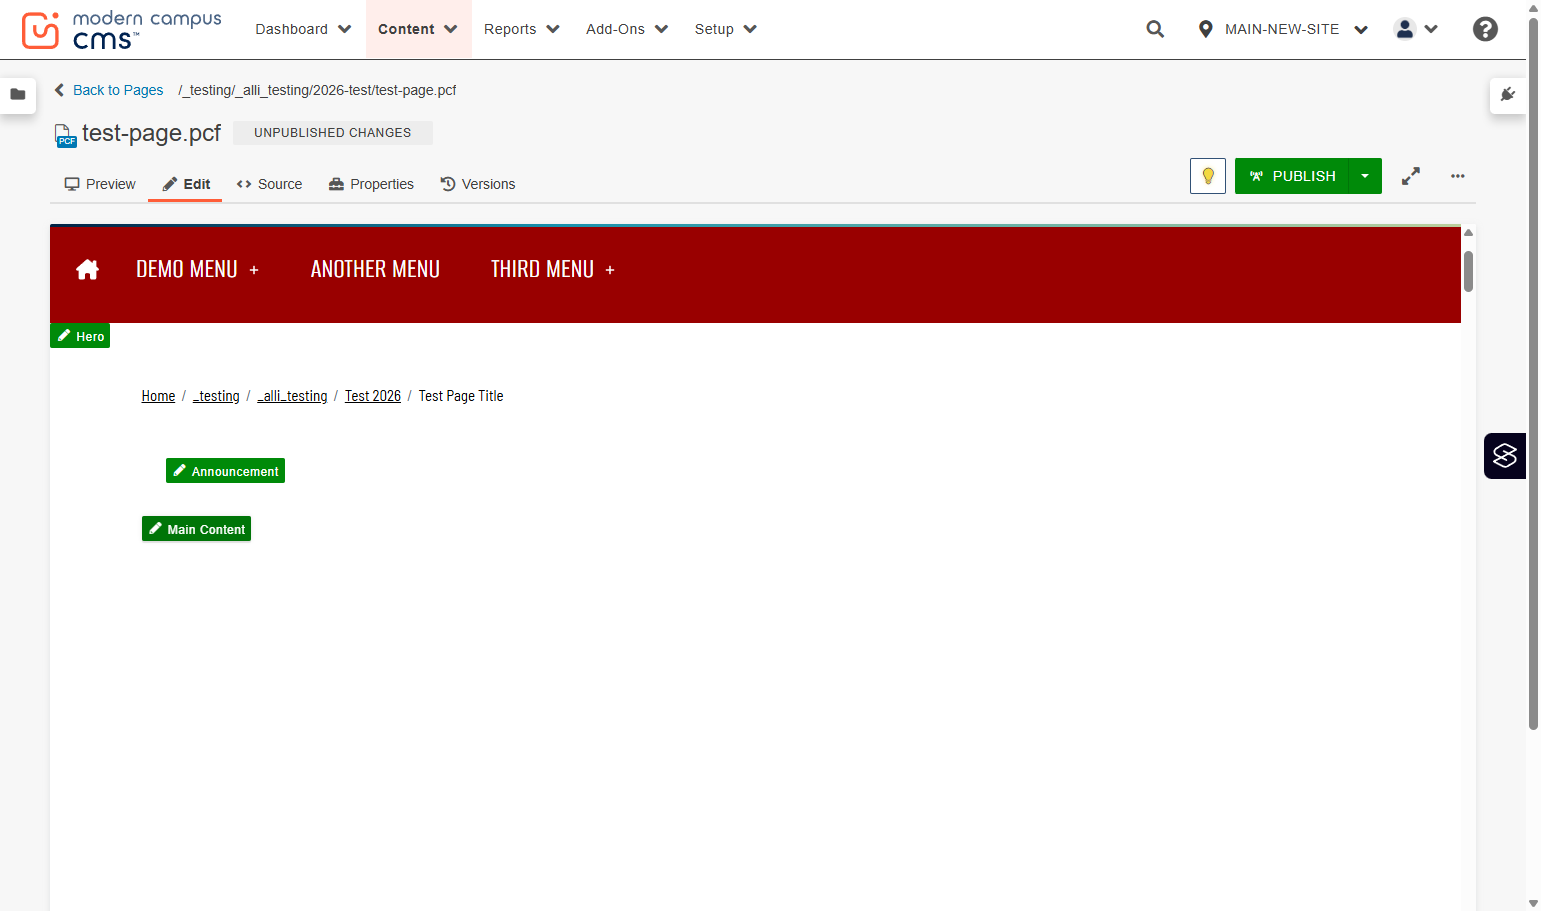Open the Properties tab
1541x911 pixels.
371,184
